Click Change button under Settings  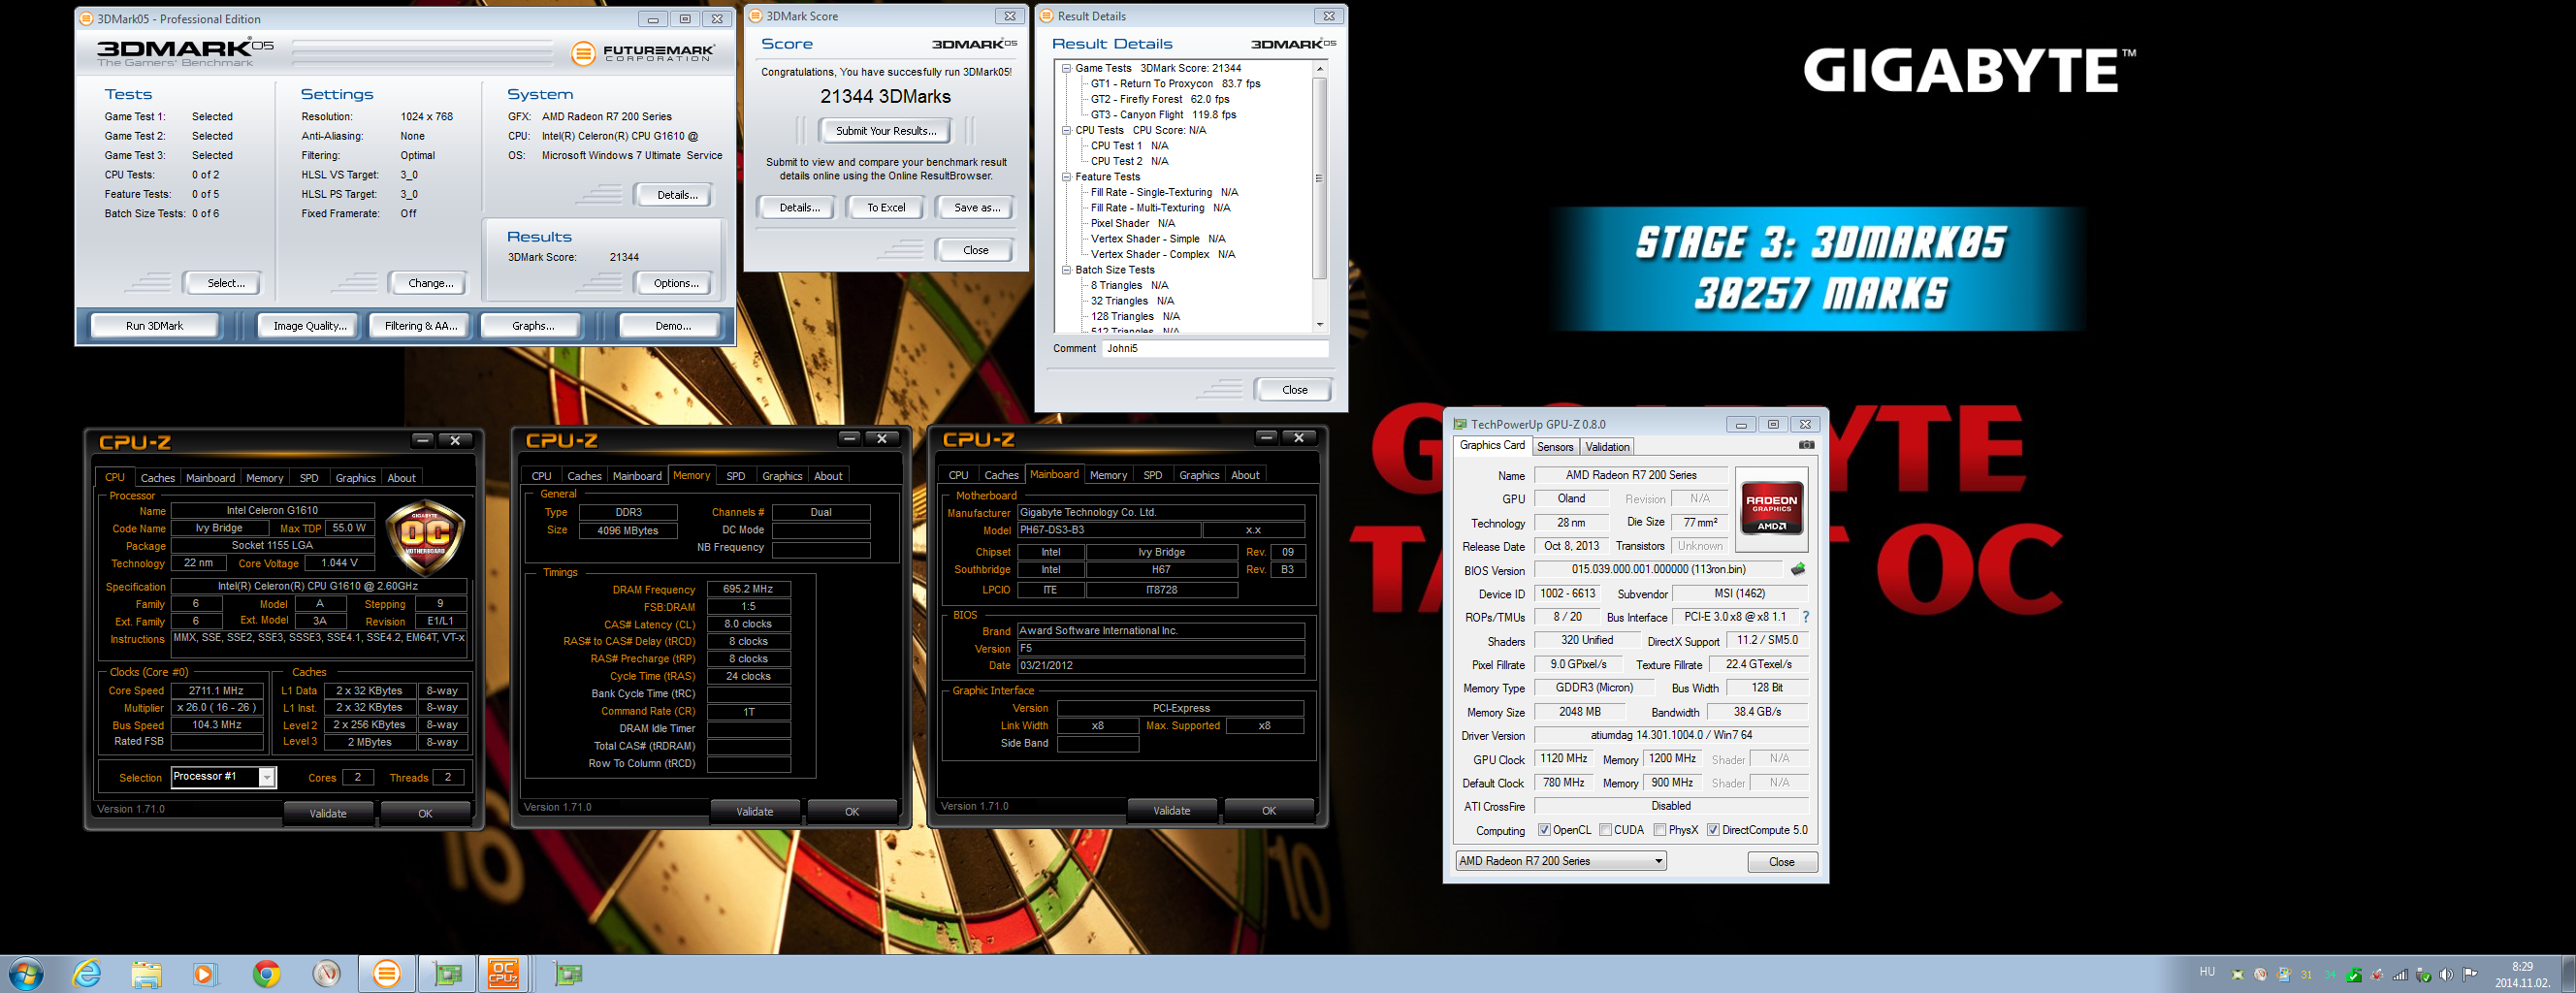coord(430,283)
